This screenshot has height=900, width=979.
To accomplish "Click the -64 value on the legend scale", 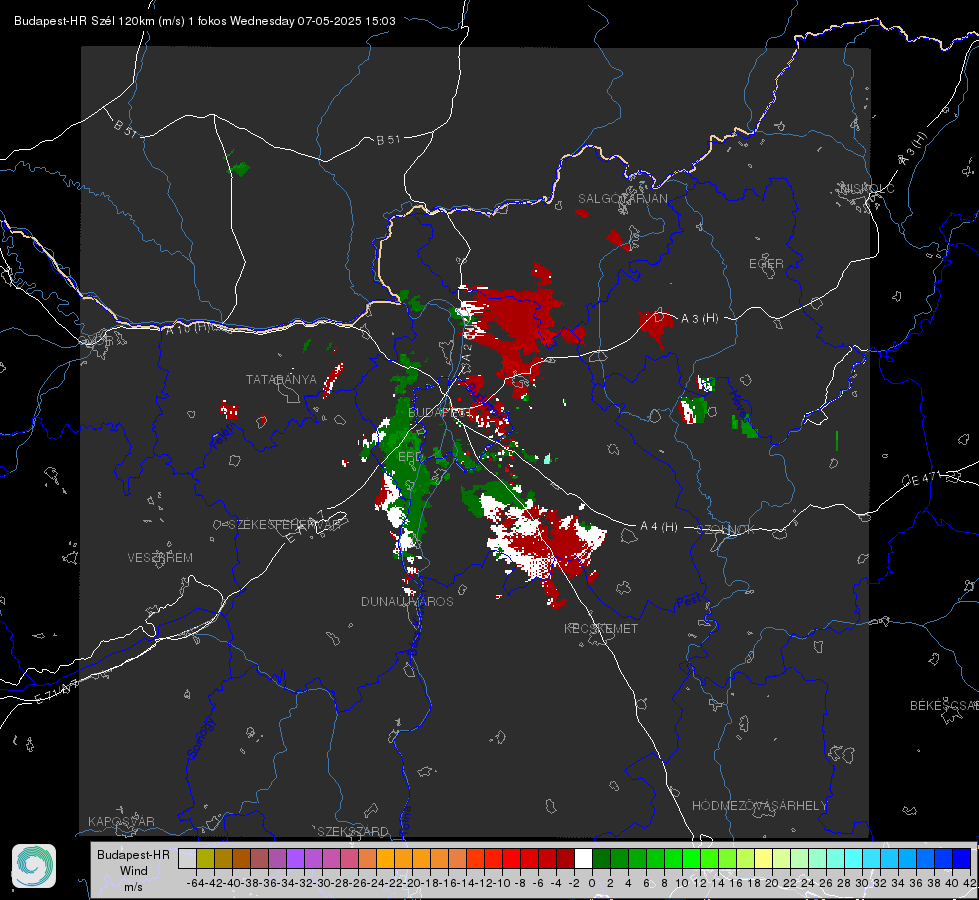I will [x=196, y=883].
